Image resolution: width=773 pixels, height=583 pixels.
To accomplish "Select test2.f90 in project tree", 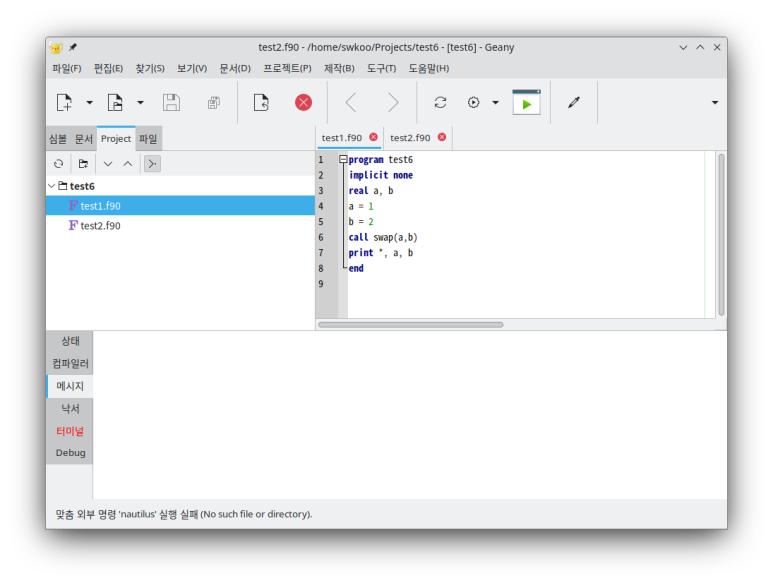I will pos(180,225).
